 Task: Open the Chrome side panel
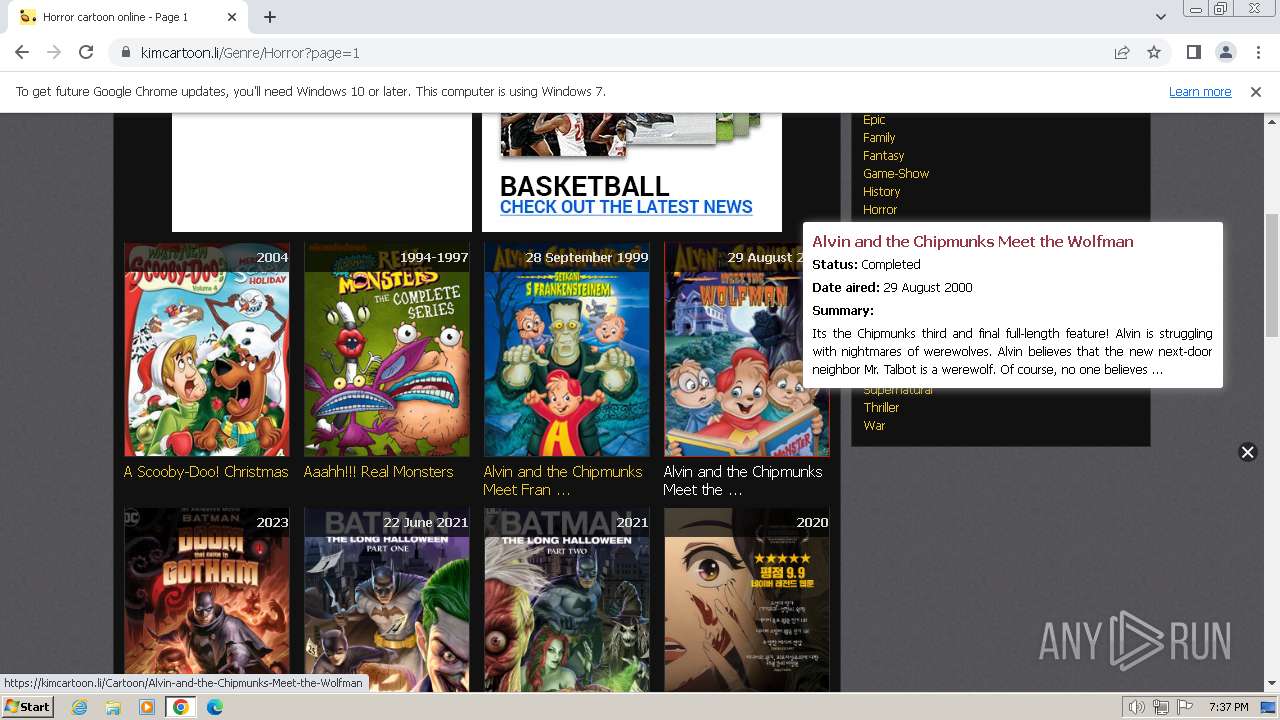click(1193, 52)
